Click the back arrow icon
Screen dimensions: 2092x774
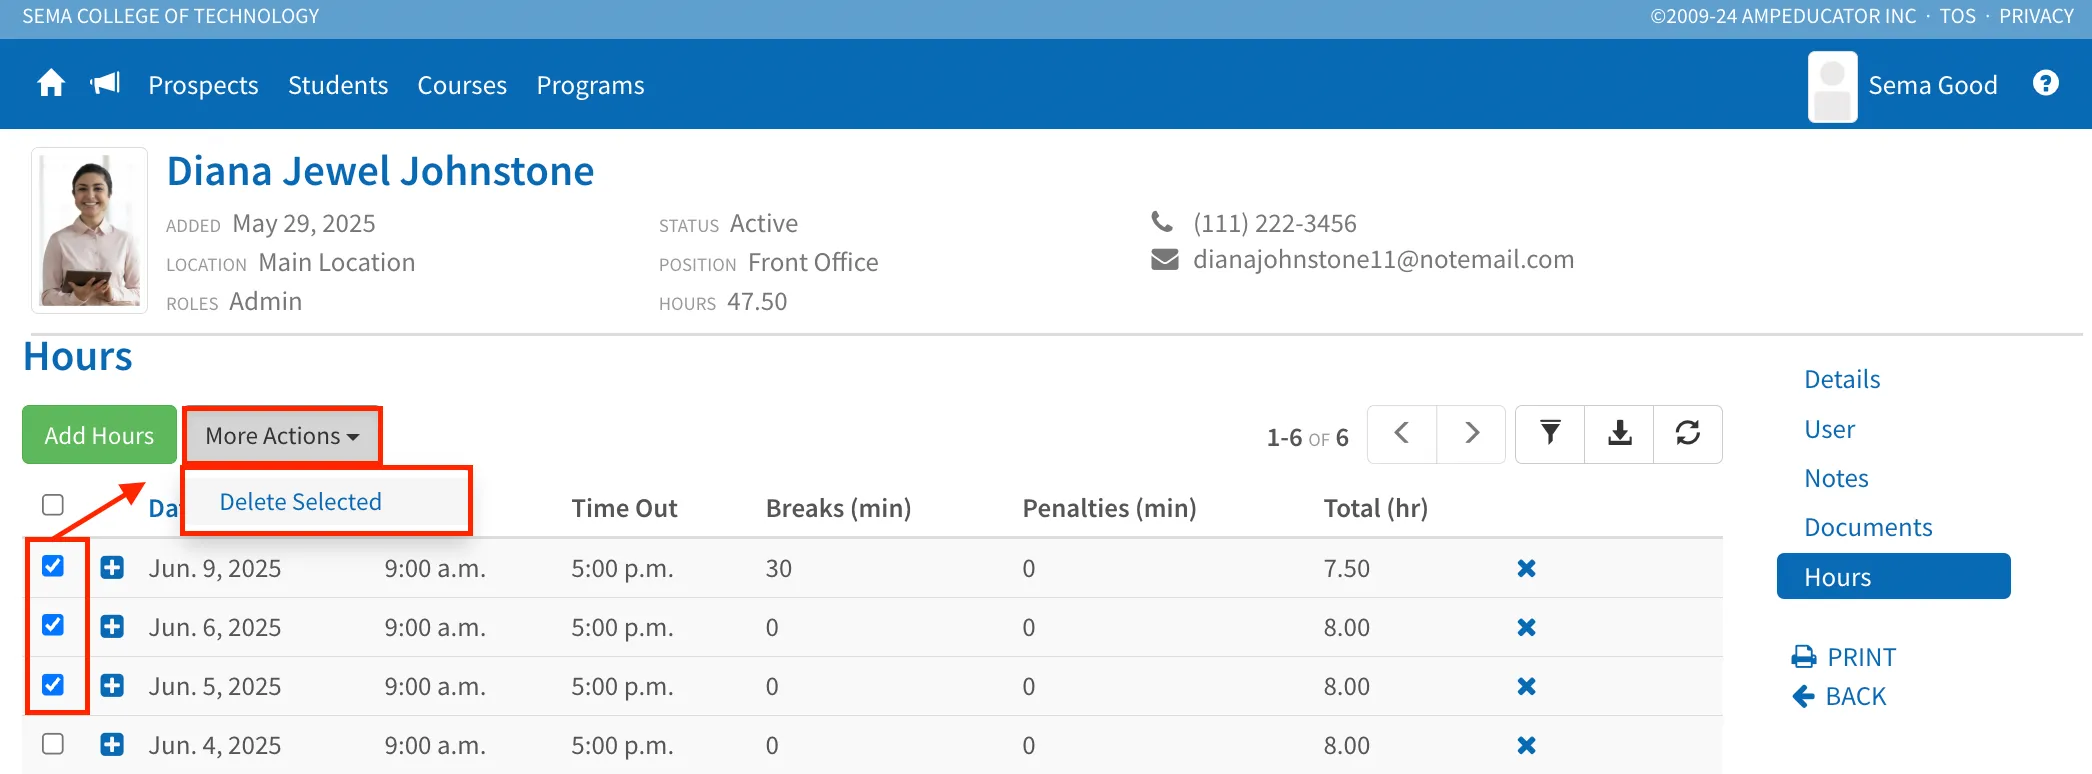click(x=1804, y=696)
